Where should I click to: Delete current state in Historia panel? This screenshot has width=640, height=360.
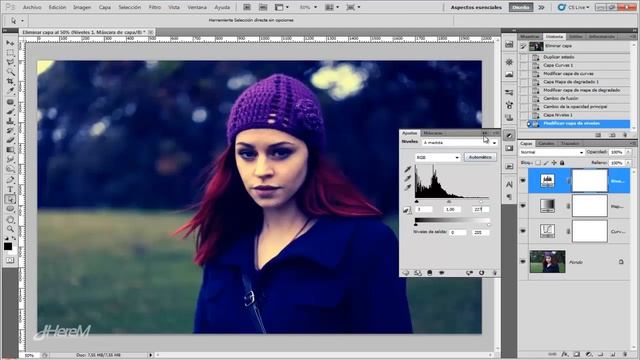tap(625, 135)
